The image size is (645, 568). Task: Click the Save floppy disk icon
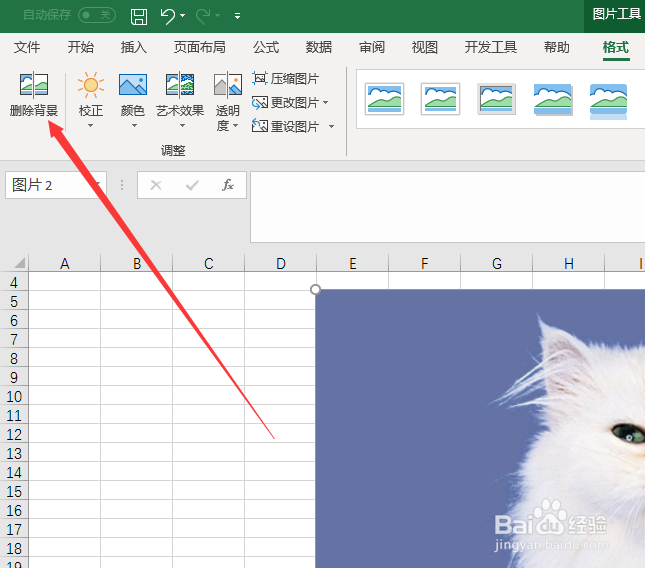(x=139, y=16)
